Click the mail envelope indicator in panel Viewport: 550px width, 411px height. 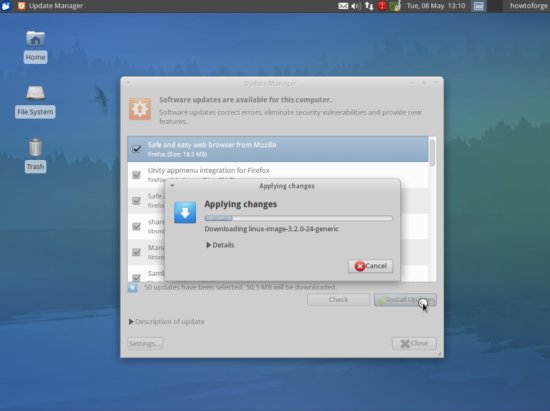coord(343,6)
